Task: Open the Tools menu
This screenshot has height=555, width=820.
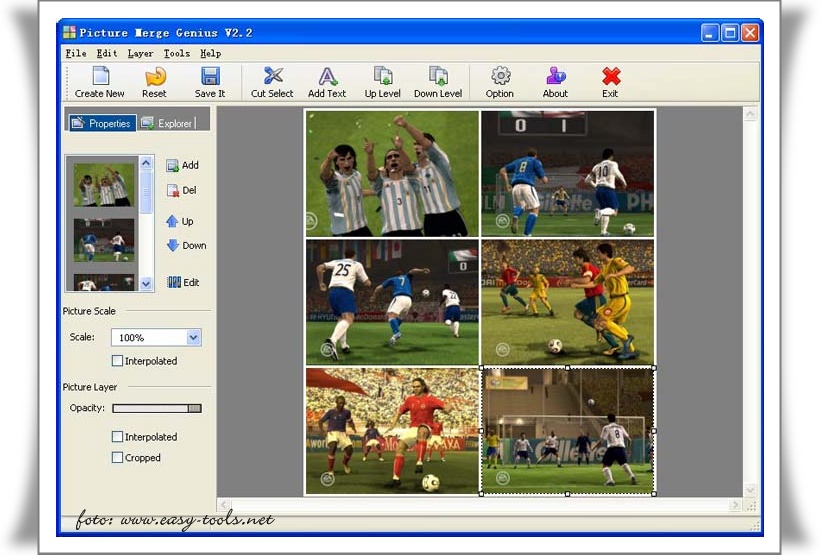Action: click(x=177, y=53)
